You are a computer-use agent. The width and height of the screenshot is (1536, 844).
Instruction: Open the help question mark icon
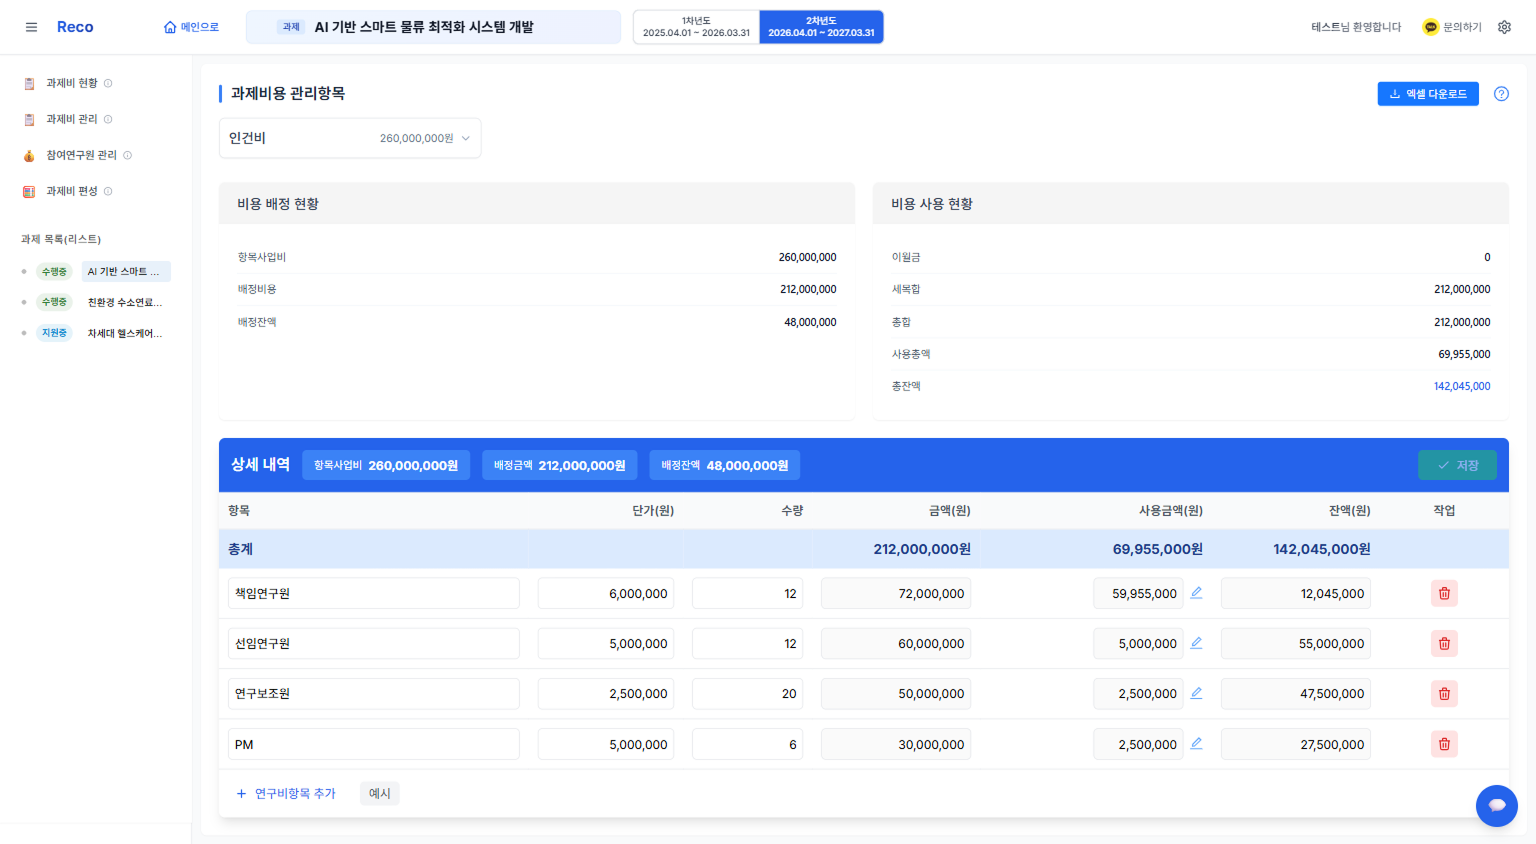1501,94
